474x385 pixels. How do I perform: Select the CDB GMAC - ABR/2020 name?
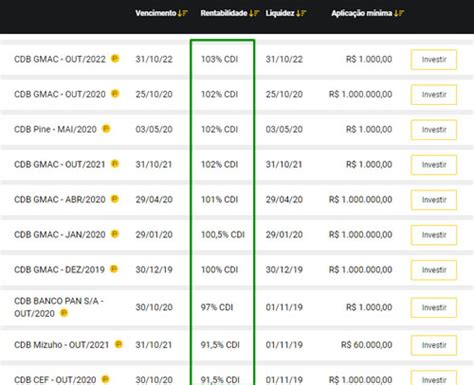click(60, 199)
